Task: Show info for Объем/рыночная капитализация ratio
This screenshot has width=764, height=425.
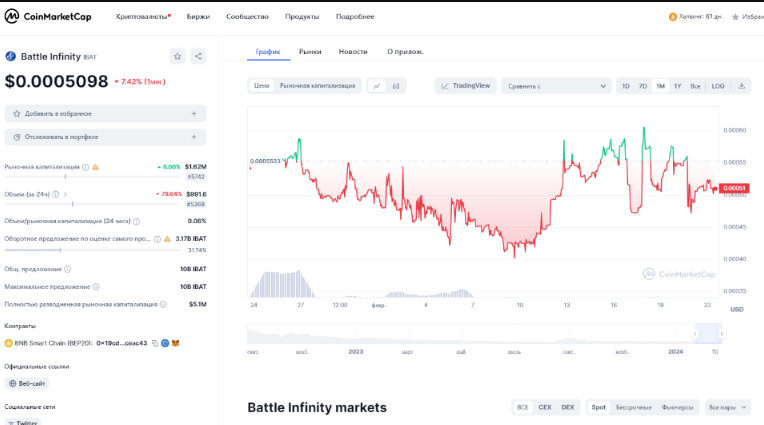Action: point(136,221)
